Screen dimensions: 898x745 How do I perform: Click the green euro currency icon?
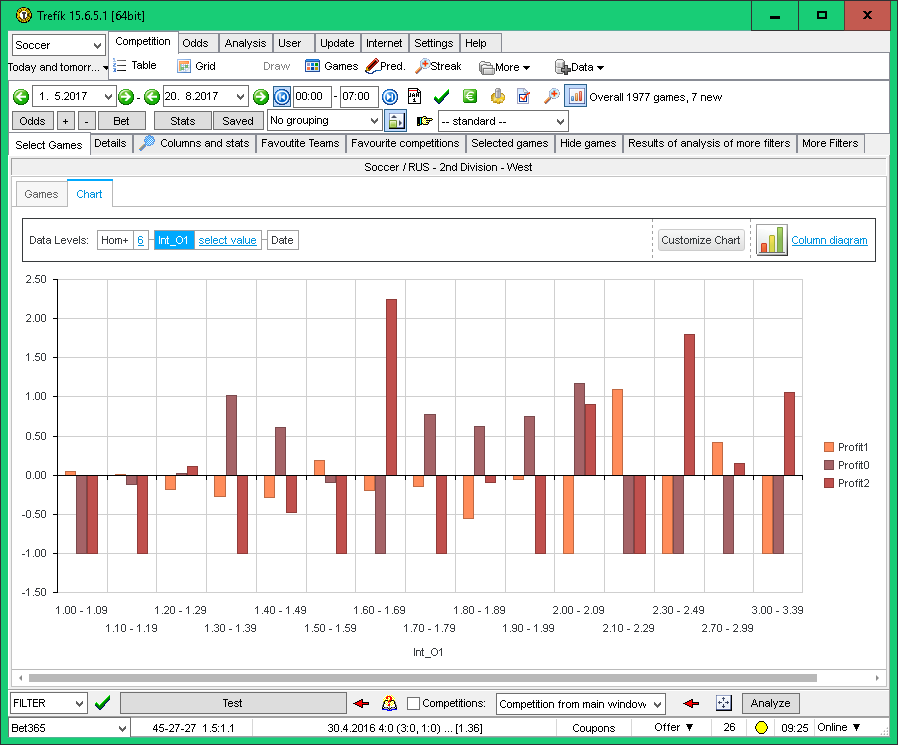[x=469, y=97]
